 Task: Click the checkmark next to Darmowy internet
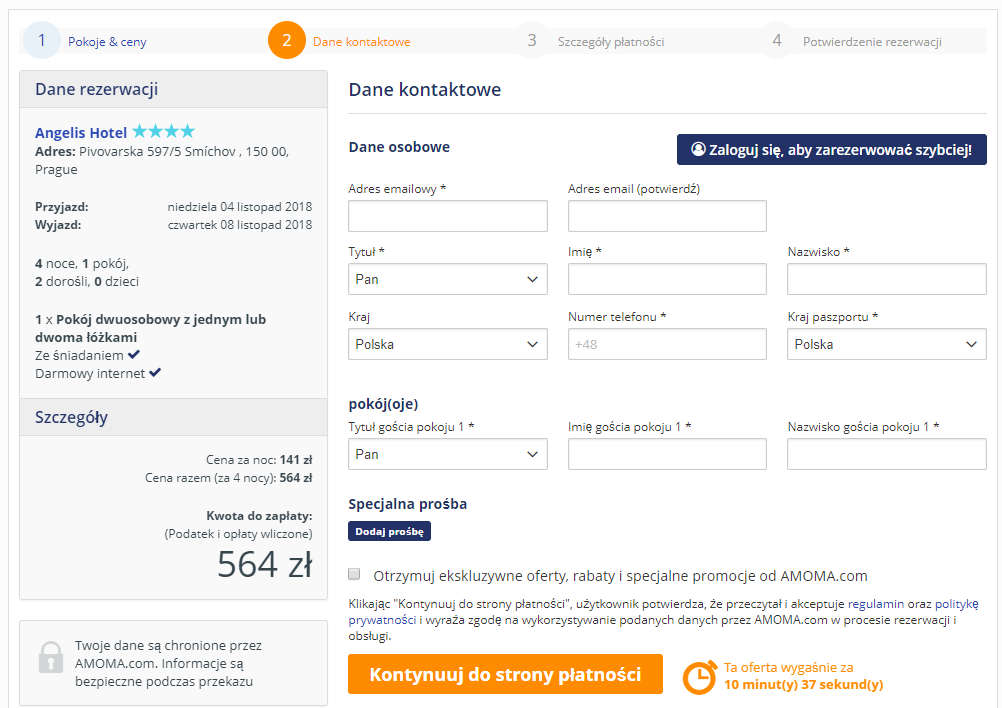(x=155, y=373)
